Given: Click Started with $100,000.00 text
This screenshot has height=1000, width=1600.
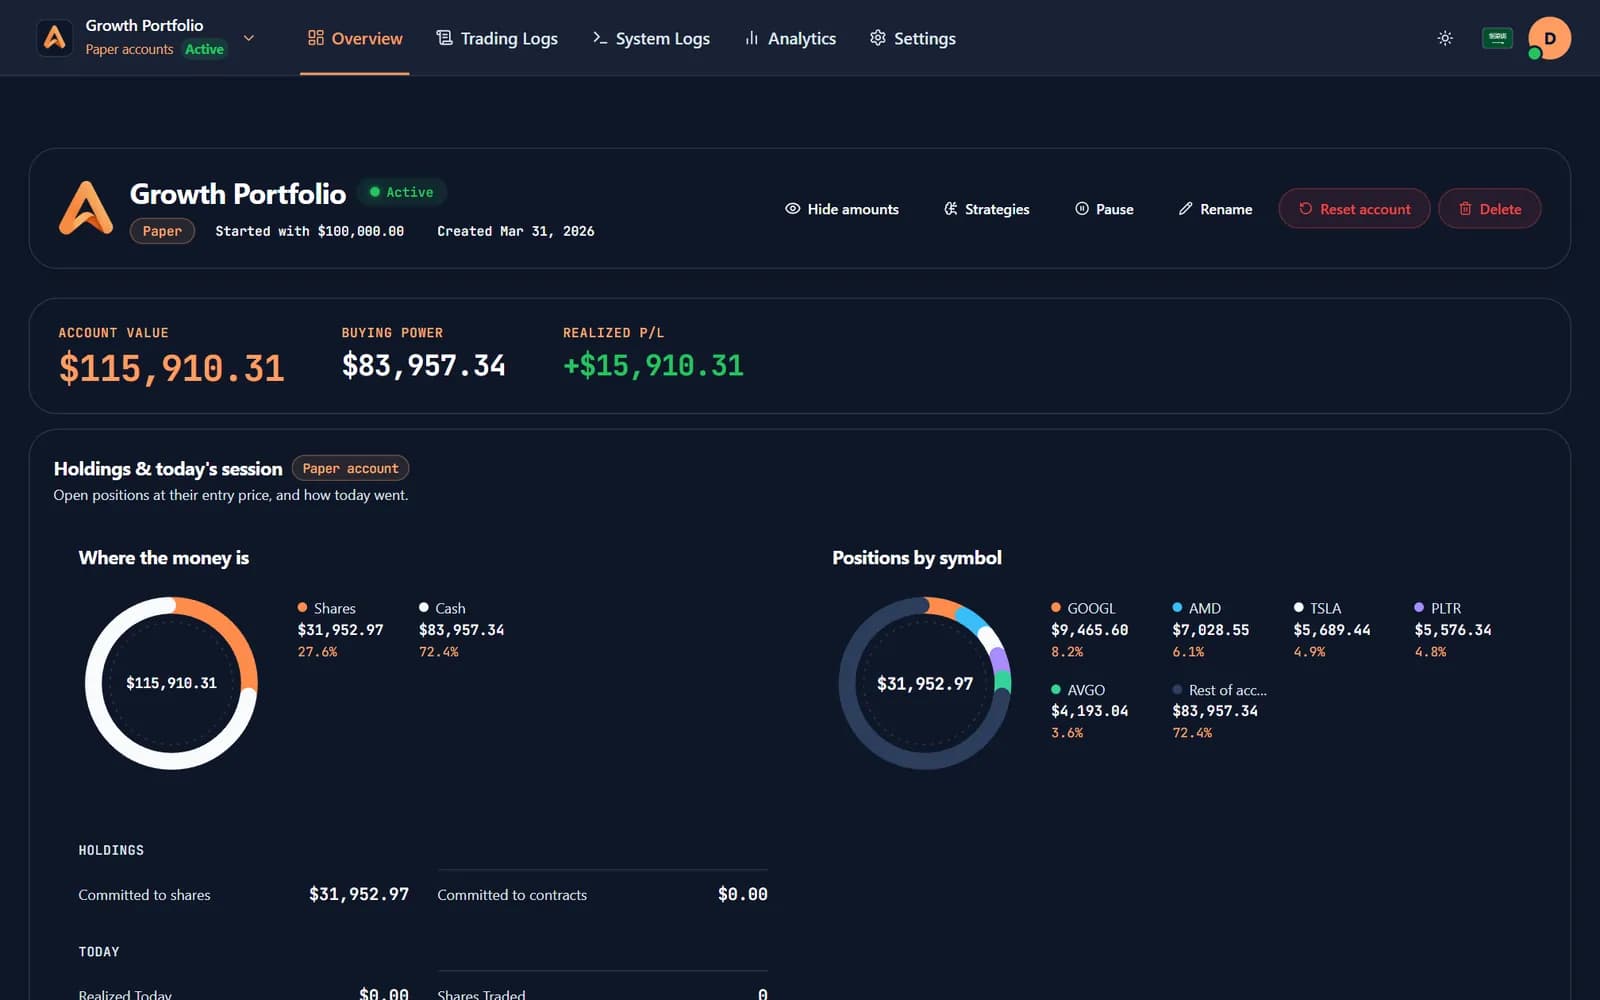Looking at the screenshot, I should (310, 231).
